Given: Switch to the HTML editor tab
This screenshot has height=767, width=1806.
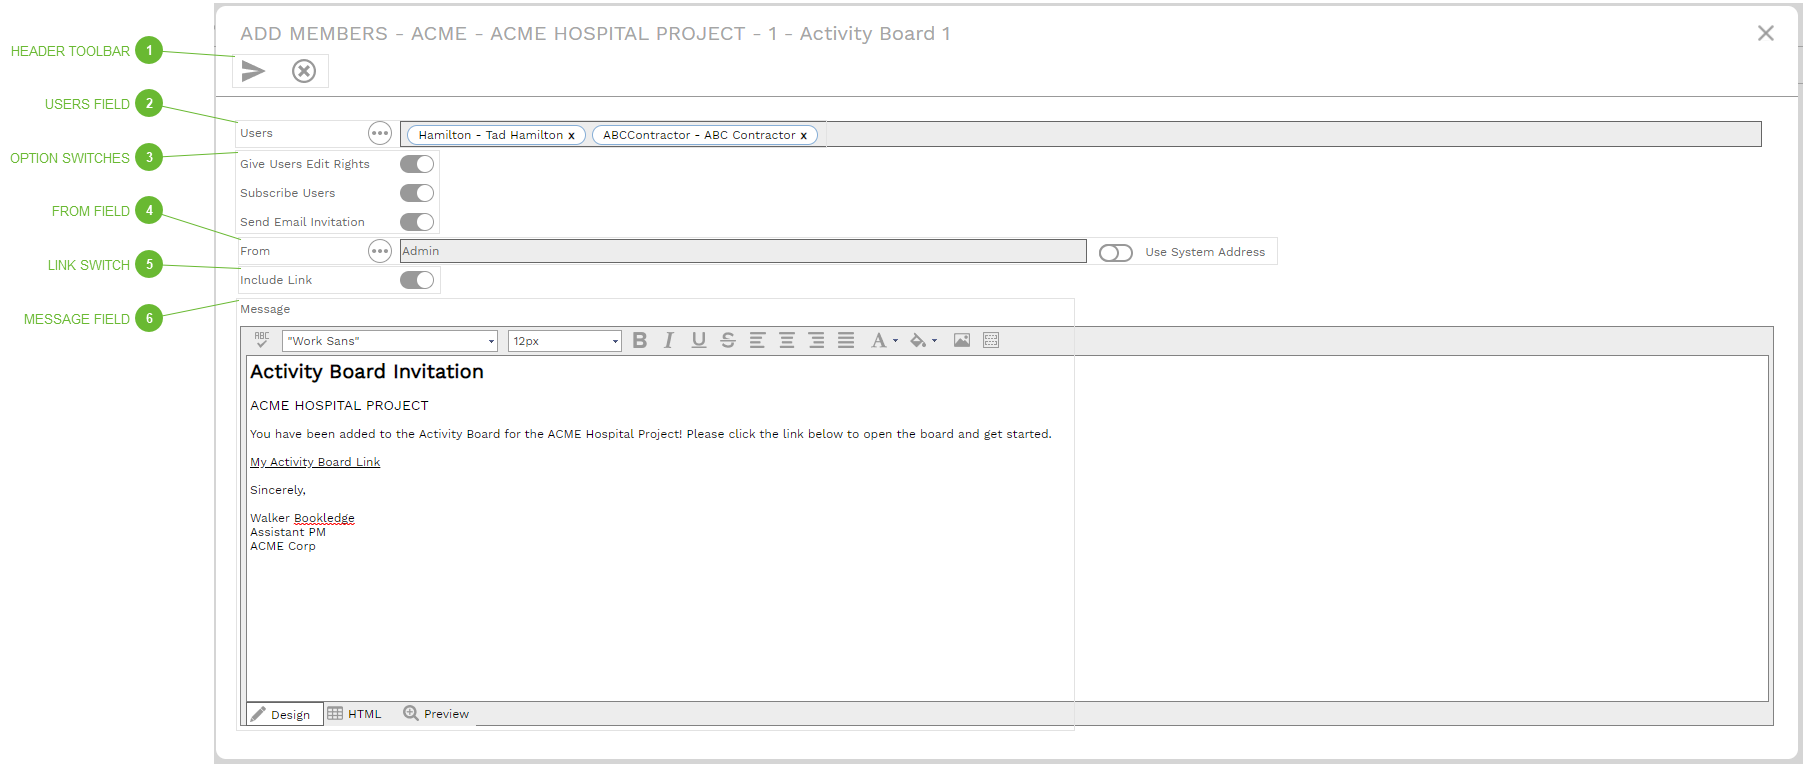Looking at the screenshot, I should coord(355,714).
